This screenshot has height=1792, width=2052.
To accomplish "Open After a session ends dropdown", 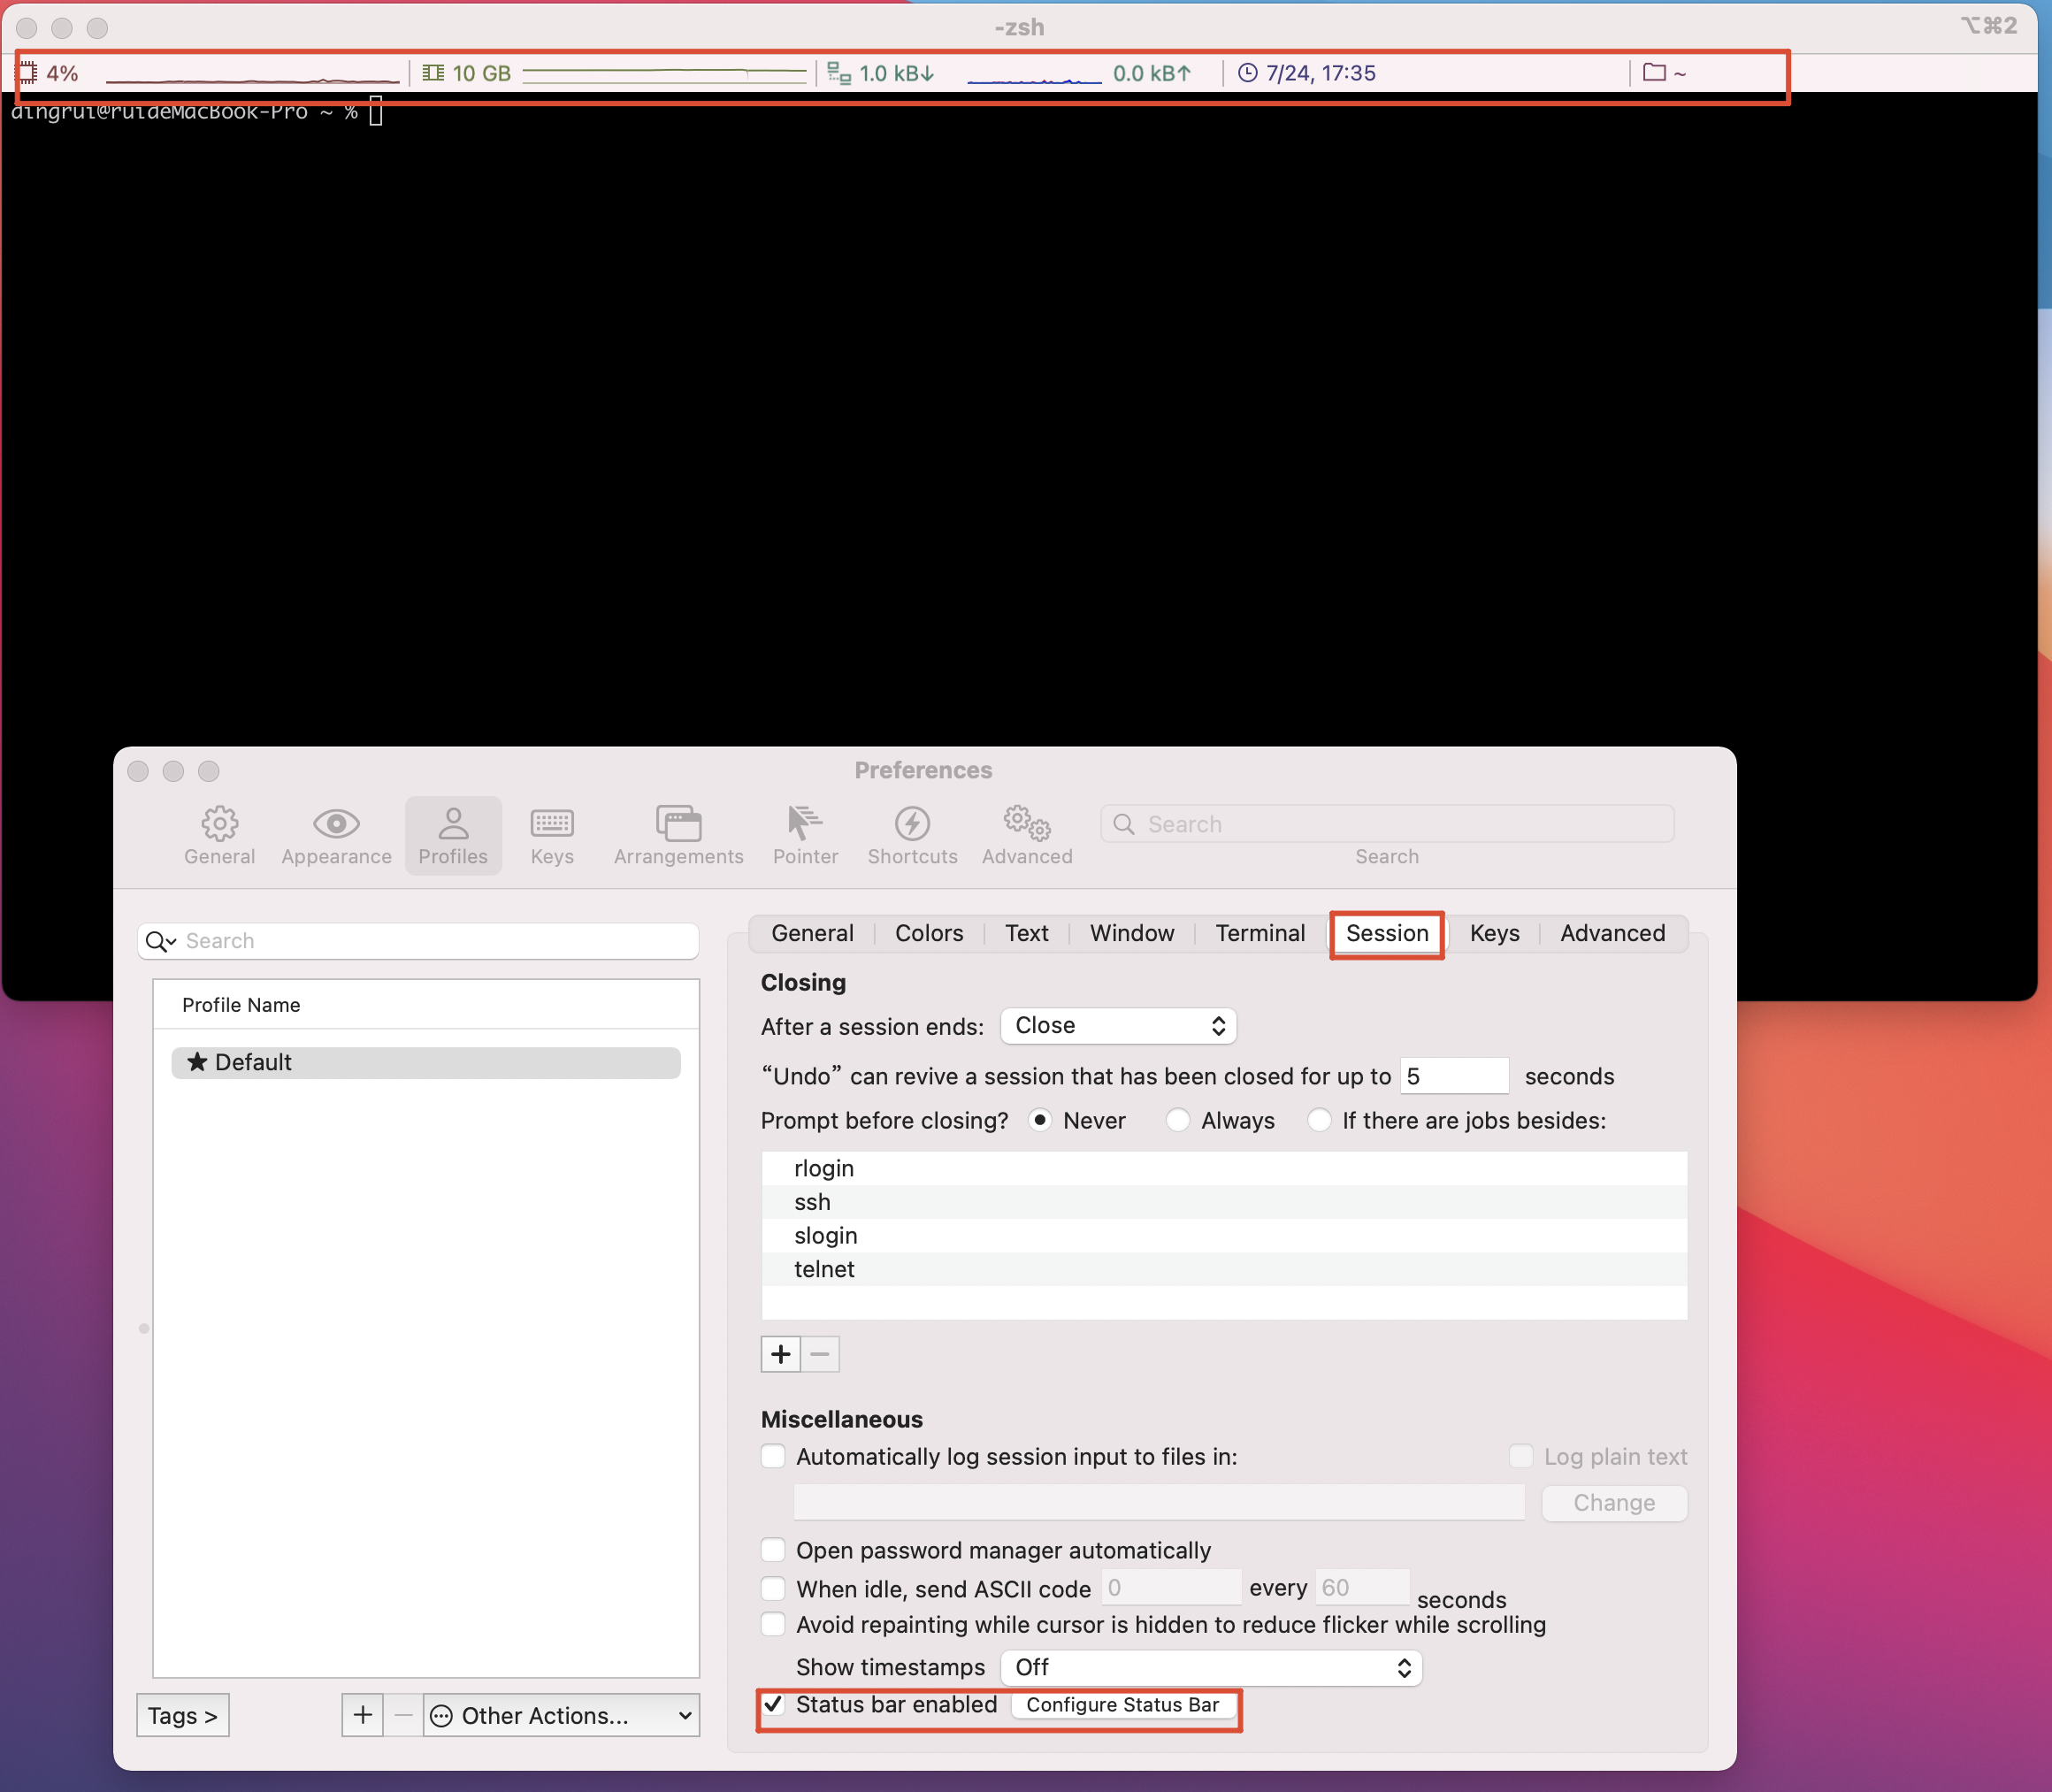I will click(1118, 1026).
